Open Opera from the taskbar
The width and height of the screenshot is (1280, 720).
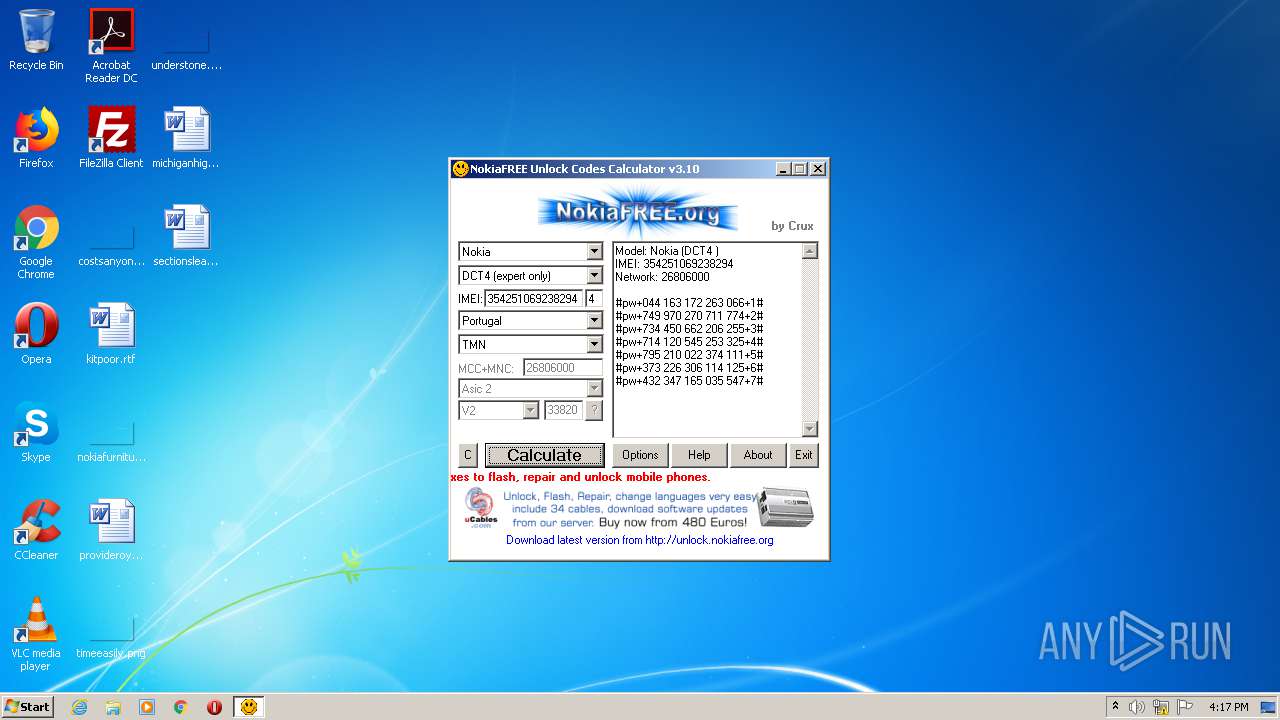(x=214, y=707)
